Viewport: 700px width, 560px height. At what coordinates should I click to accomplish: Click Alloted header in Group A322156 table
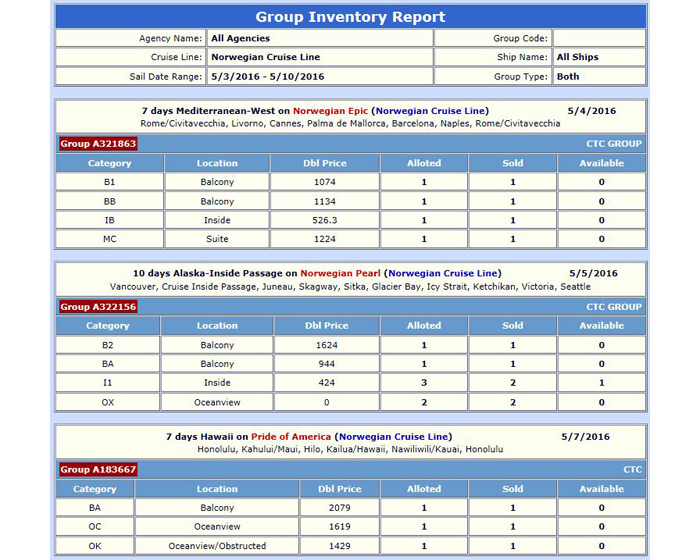[x=424, y=326]
